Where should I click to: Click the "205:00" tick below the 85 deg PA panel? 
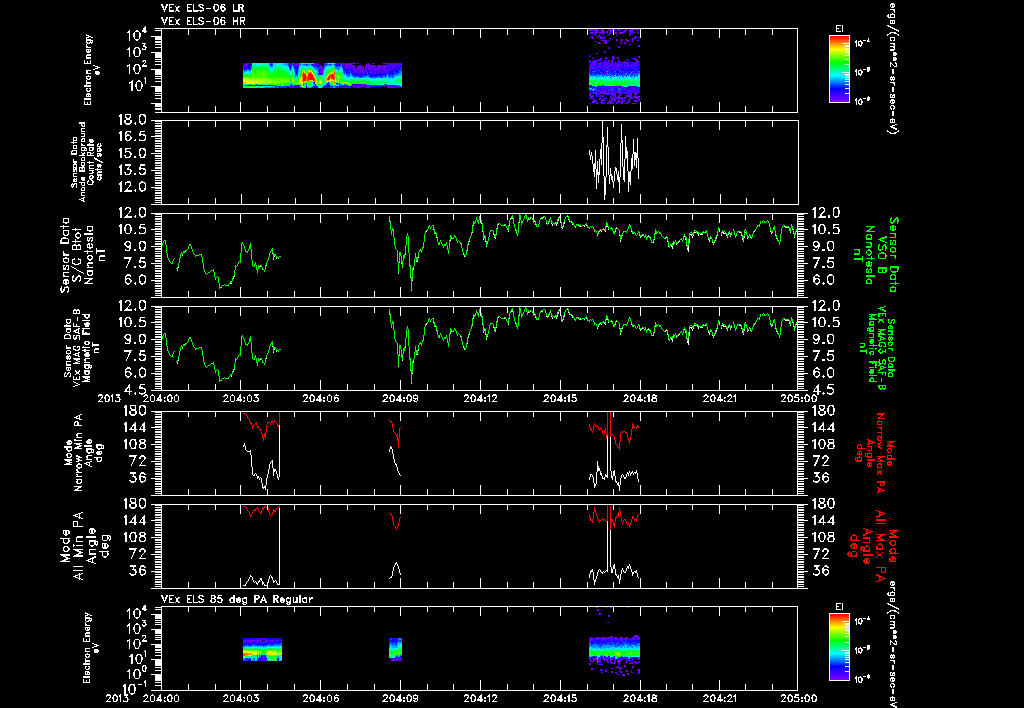(x=799, y=698)
